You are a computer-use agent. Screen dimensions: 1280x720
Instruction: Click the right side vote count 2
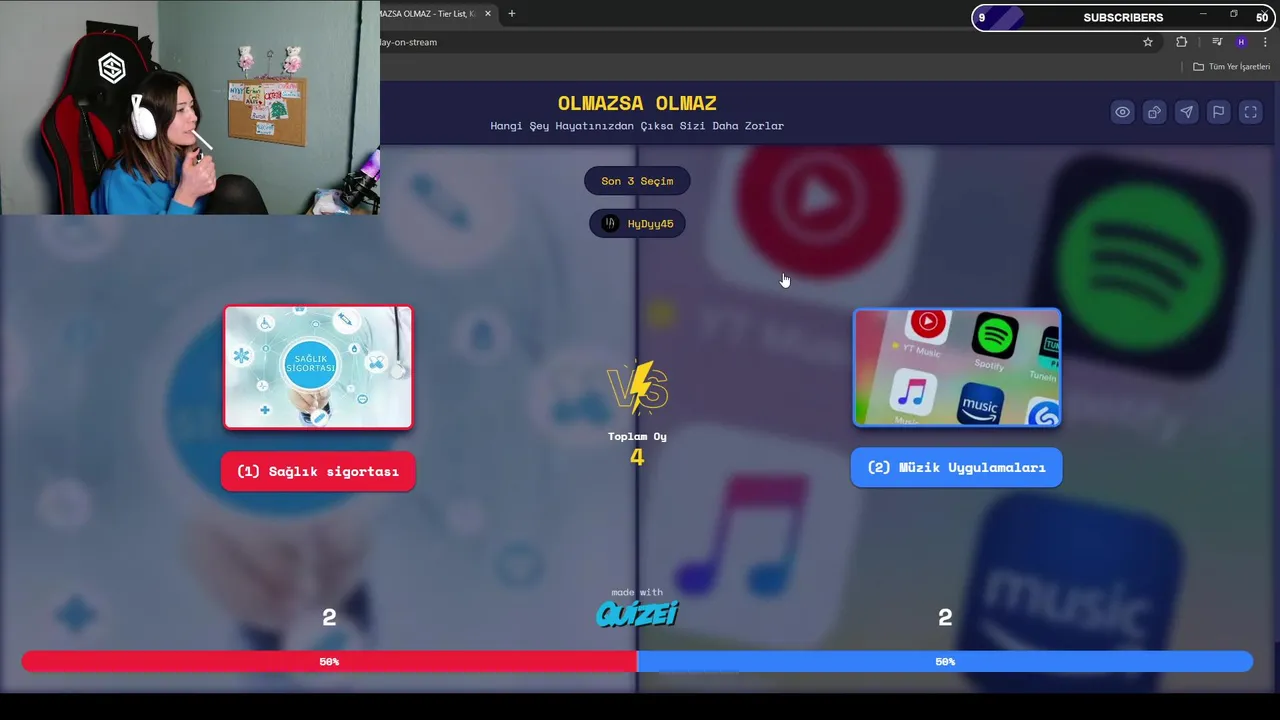945,618
